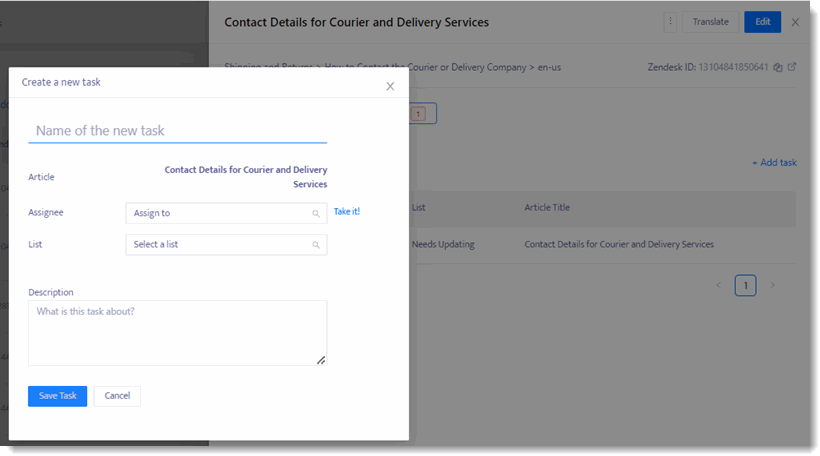The width and height of the screenshot is (820, 456).
Task: Click the Name of the new task field
Action: [177, 131]
